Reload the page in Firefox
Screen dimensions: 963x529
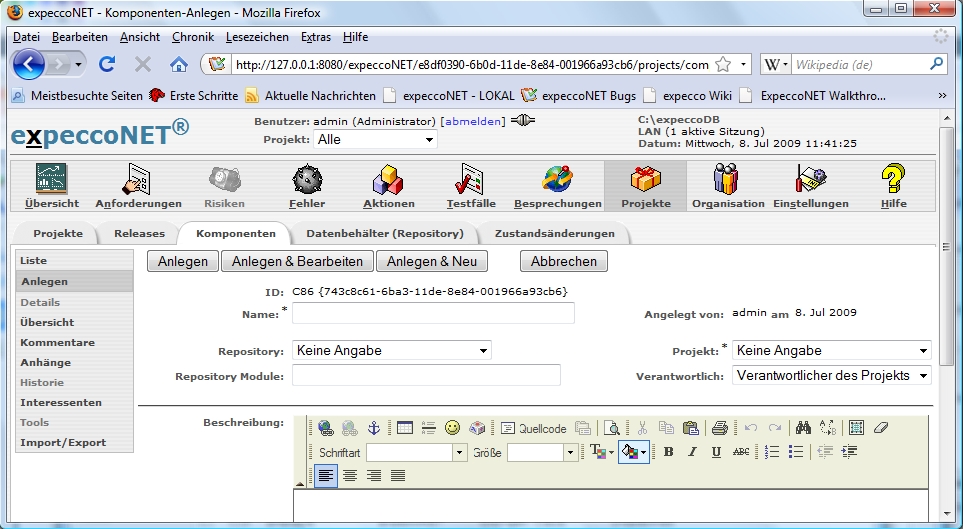pos(107,64)
